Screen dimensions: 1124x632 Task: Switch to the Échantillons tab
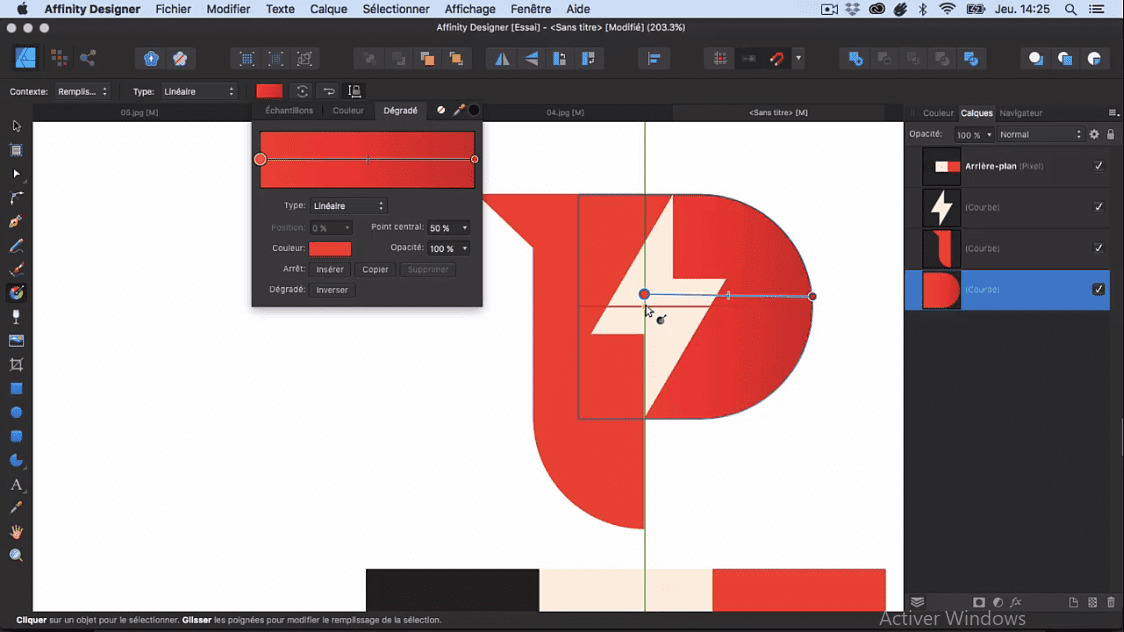click(289, 111)
